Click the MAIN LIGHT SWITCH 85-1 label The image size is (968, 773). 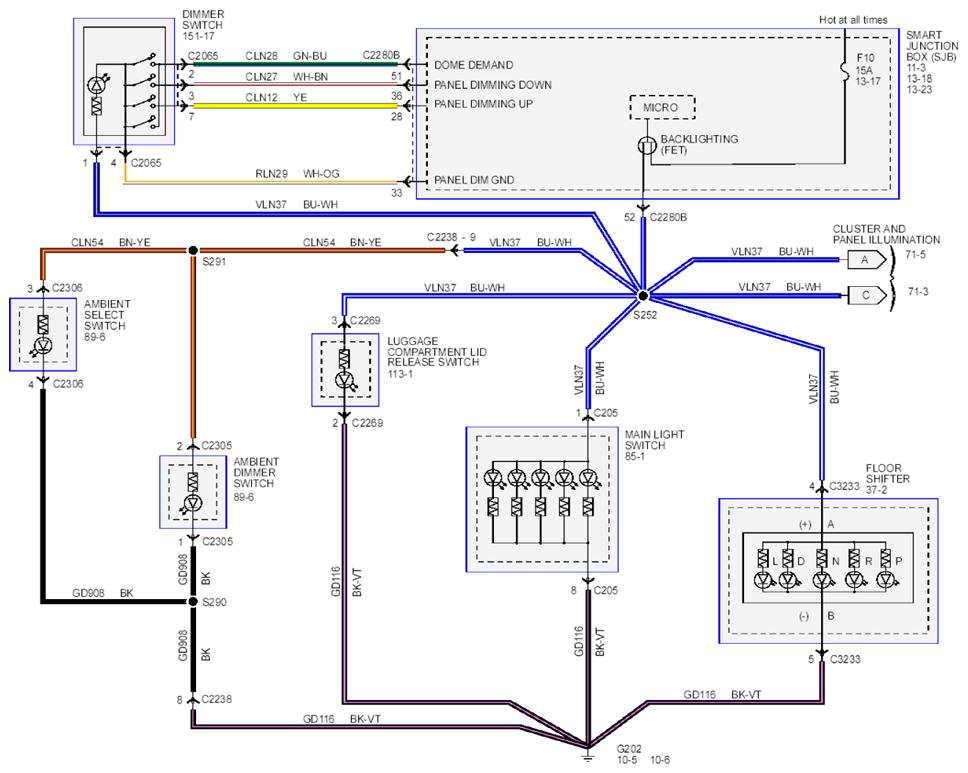click(x=654, y=445)
